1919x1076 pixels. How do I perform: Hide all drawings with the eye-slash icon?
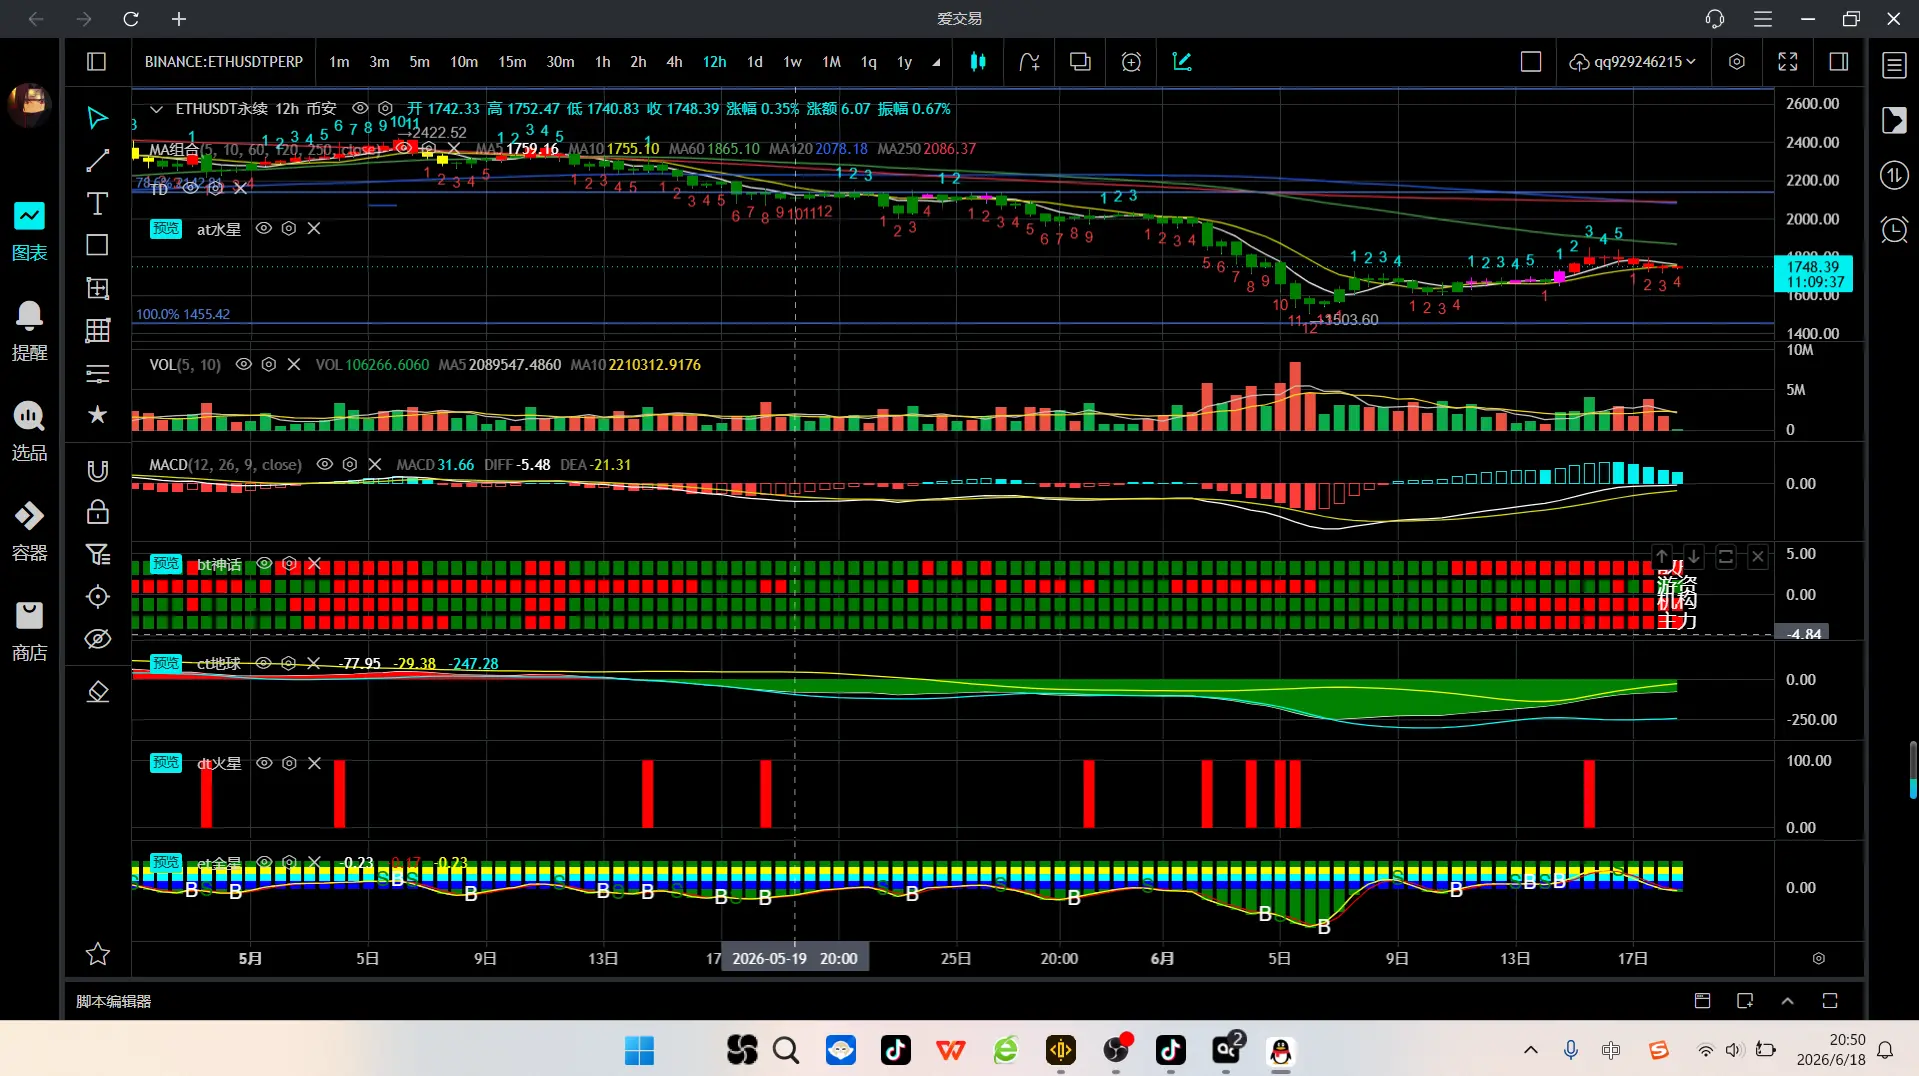click(97, 639)
